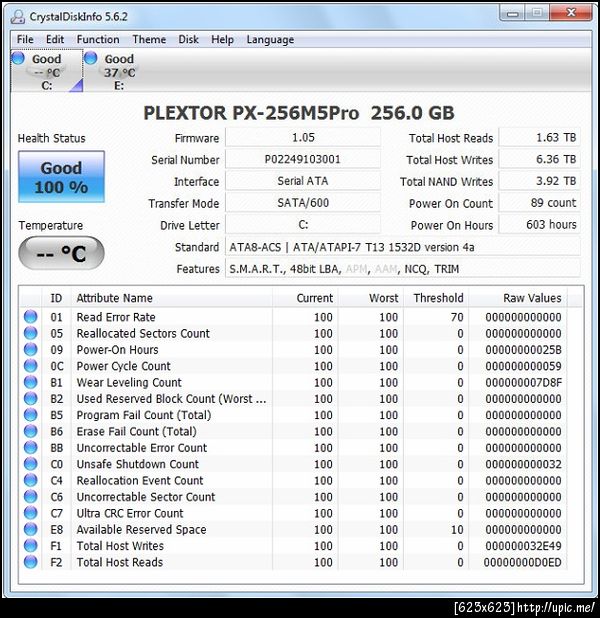Click status orb for Wear Leveling Count
Screen dimensions: 600x618
(30, 382)
